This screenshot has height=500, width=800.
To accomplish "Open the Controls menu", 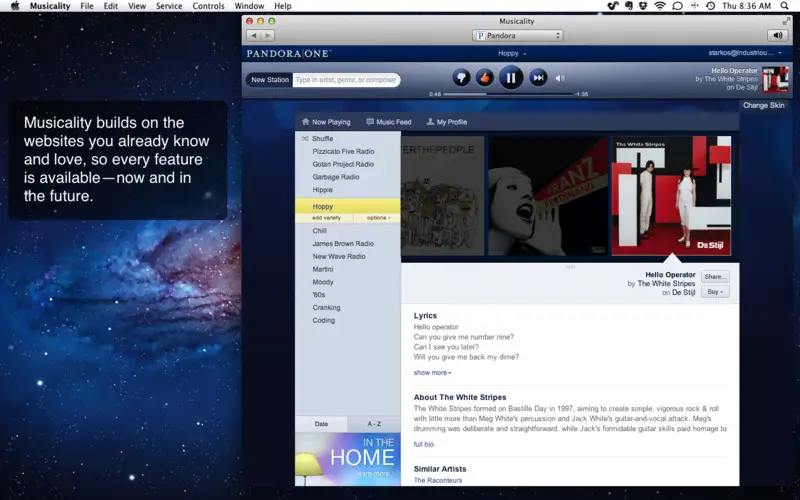I will pos(208,6).
